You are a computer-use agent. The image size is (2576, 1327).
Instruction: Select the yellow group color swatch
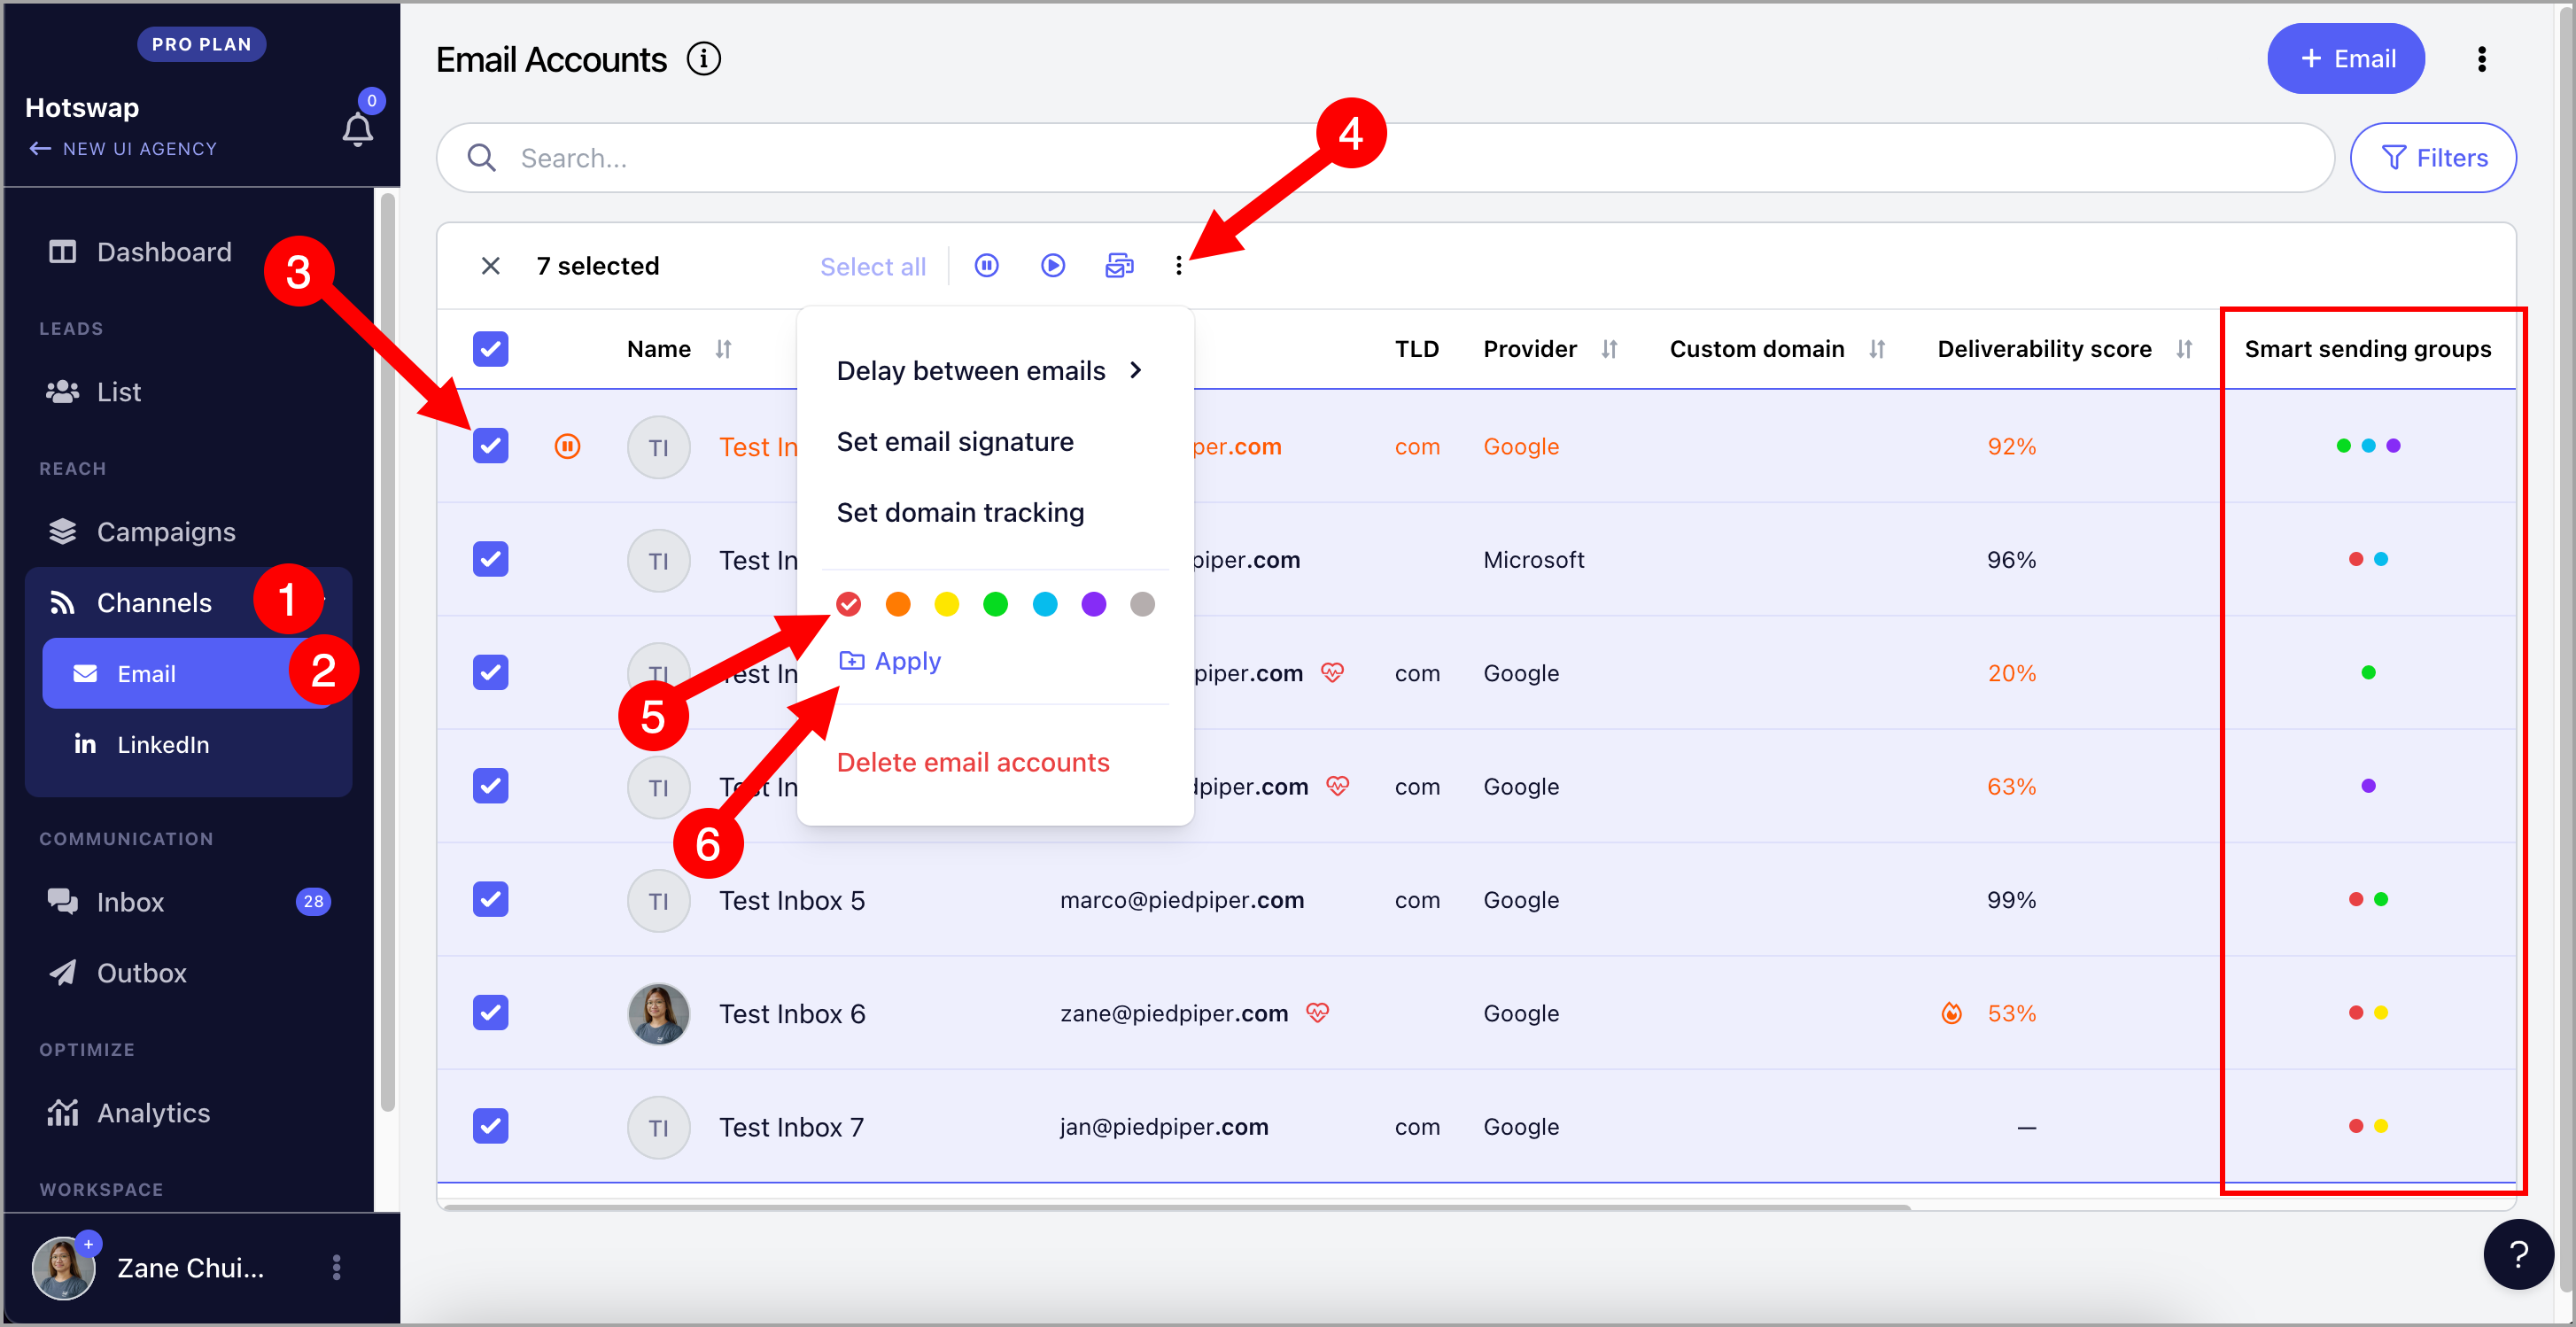tap(946, 604)
